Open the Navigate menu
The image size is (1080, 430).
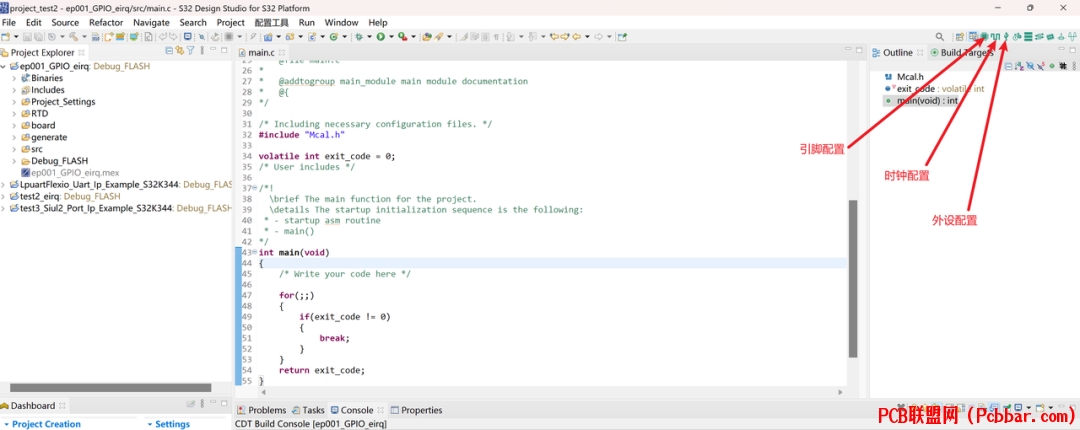(x=151, y=23)
